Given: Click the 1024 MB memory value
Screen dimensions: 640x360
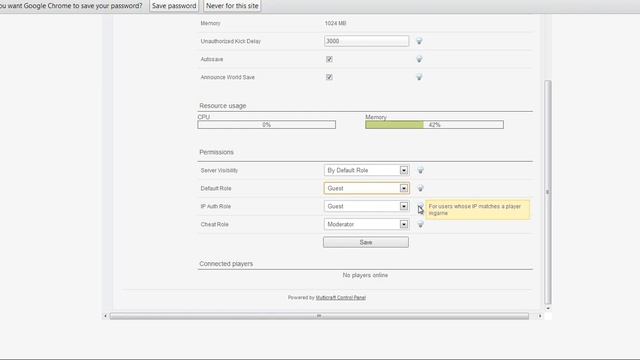Looking at the screenshot, I should tap(336, 23).
